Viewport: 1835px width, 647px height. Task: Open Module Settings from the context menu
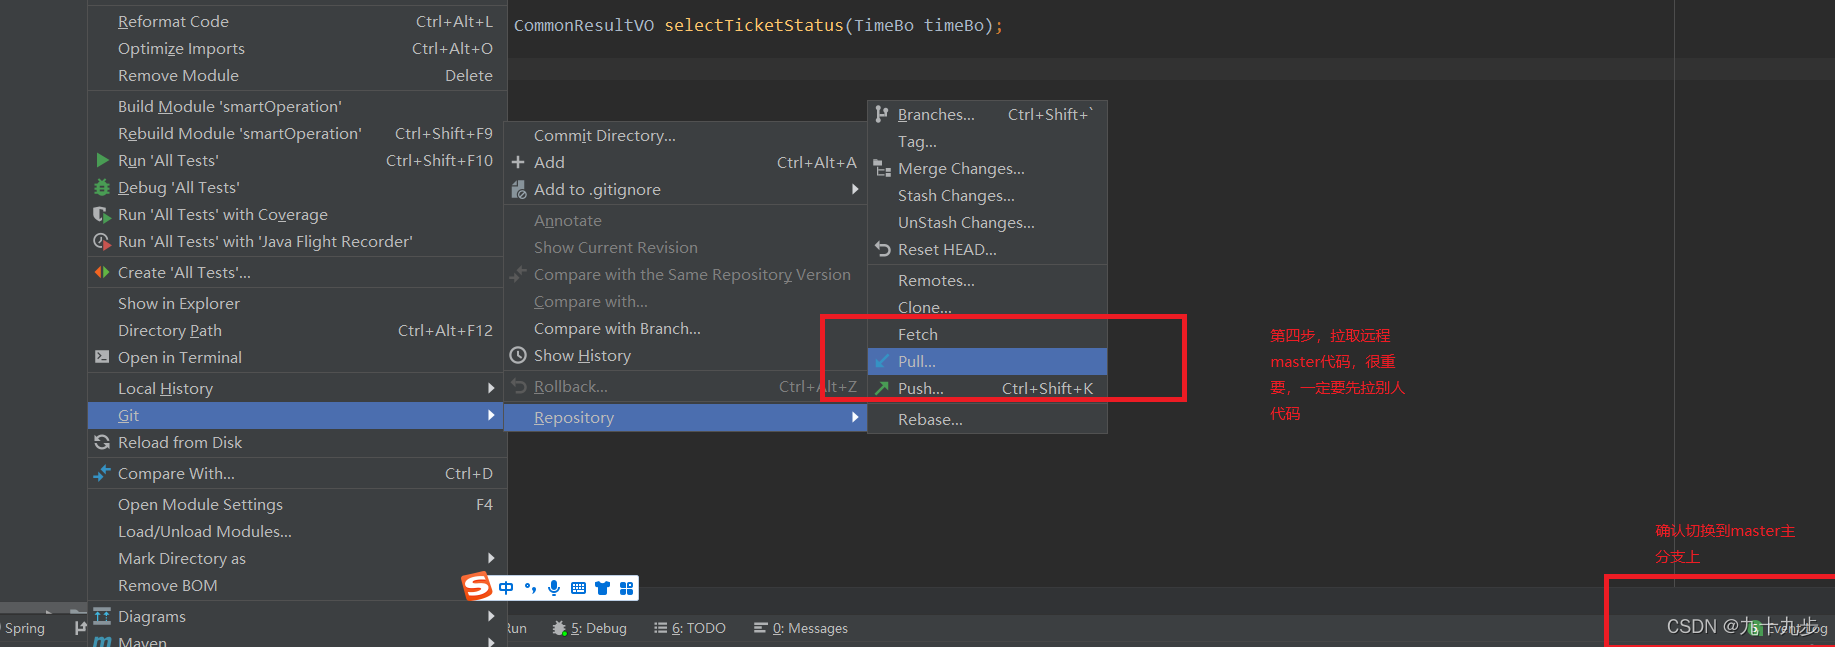pos(297,504)
